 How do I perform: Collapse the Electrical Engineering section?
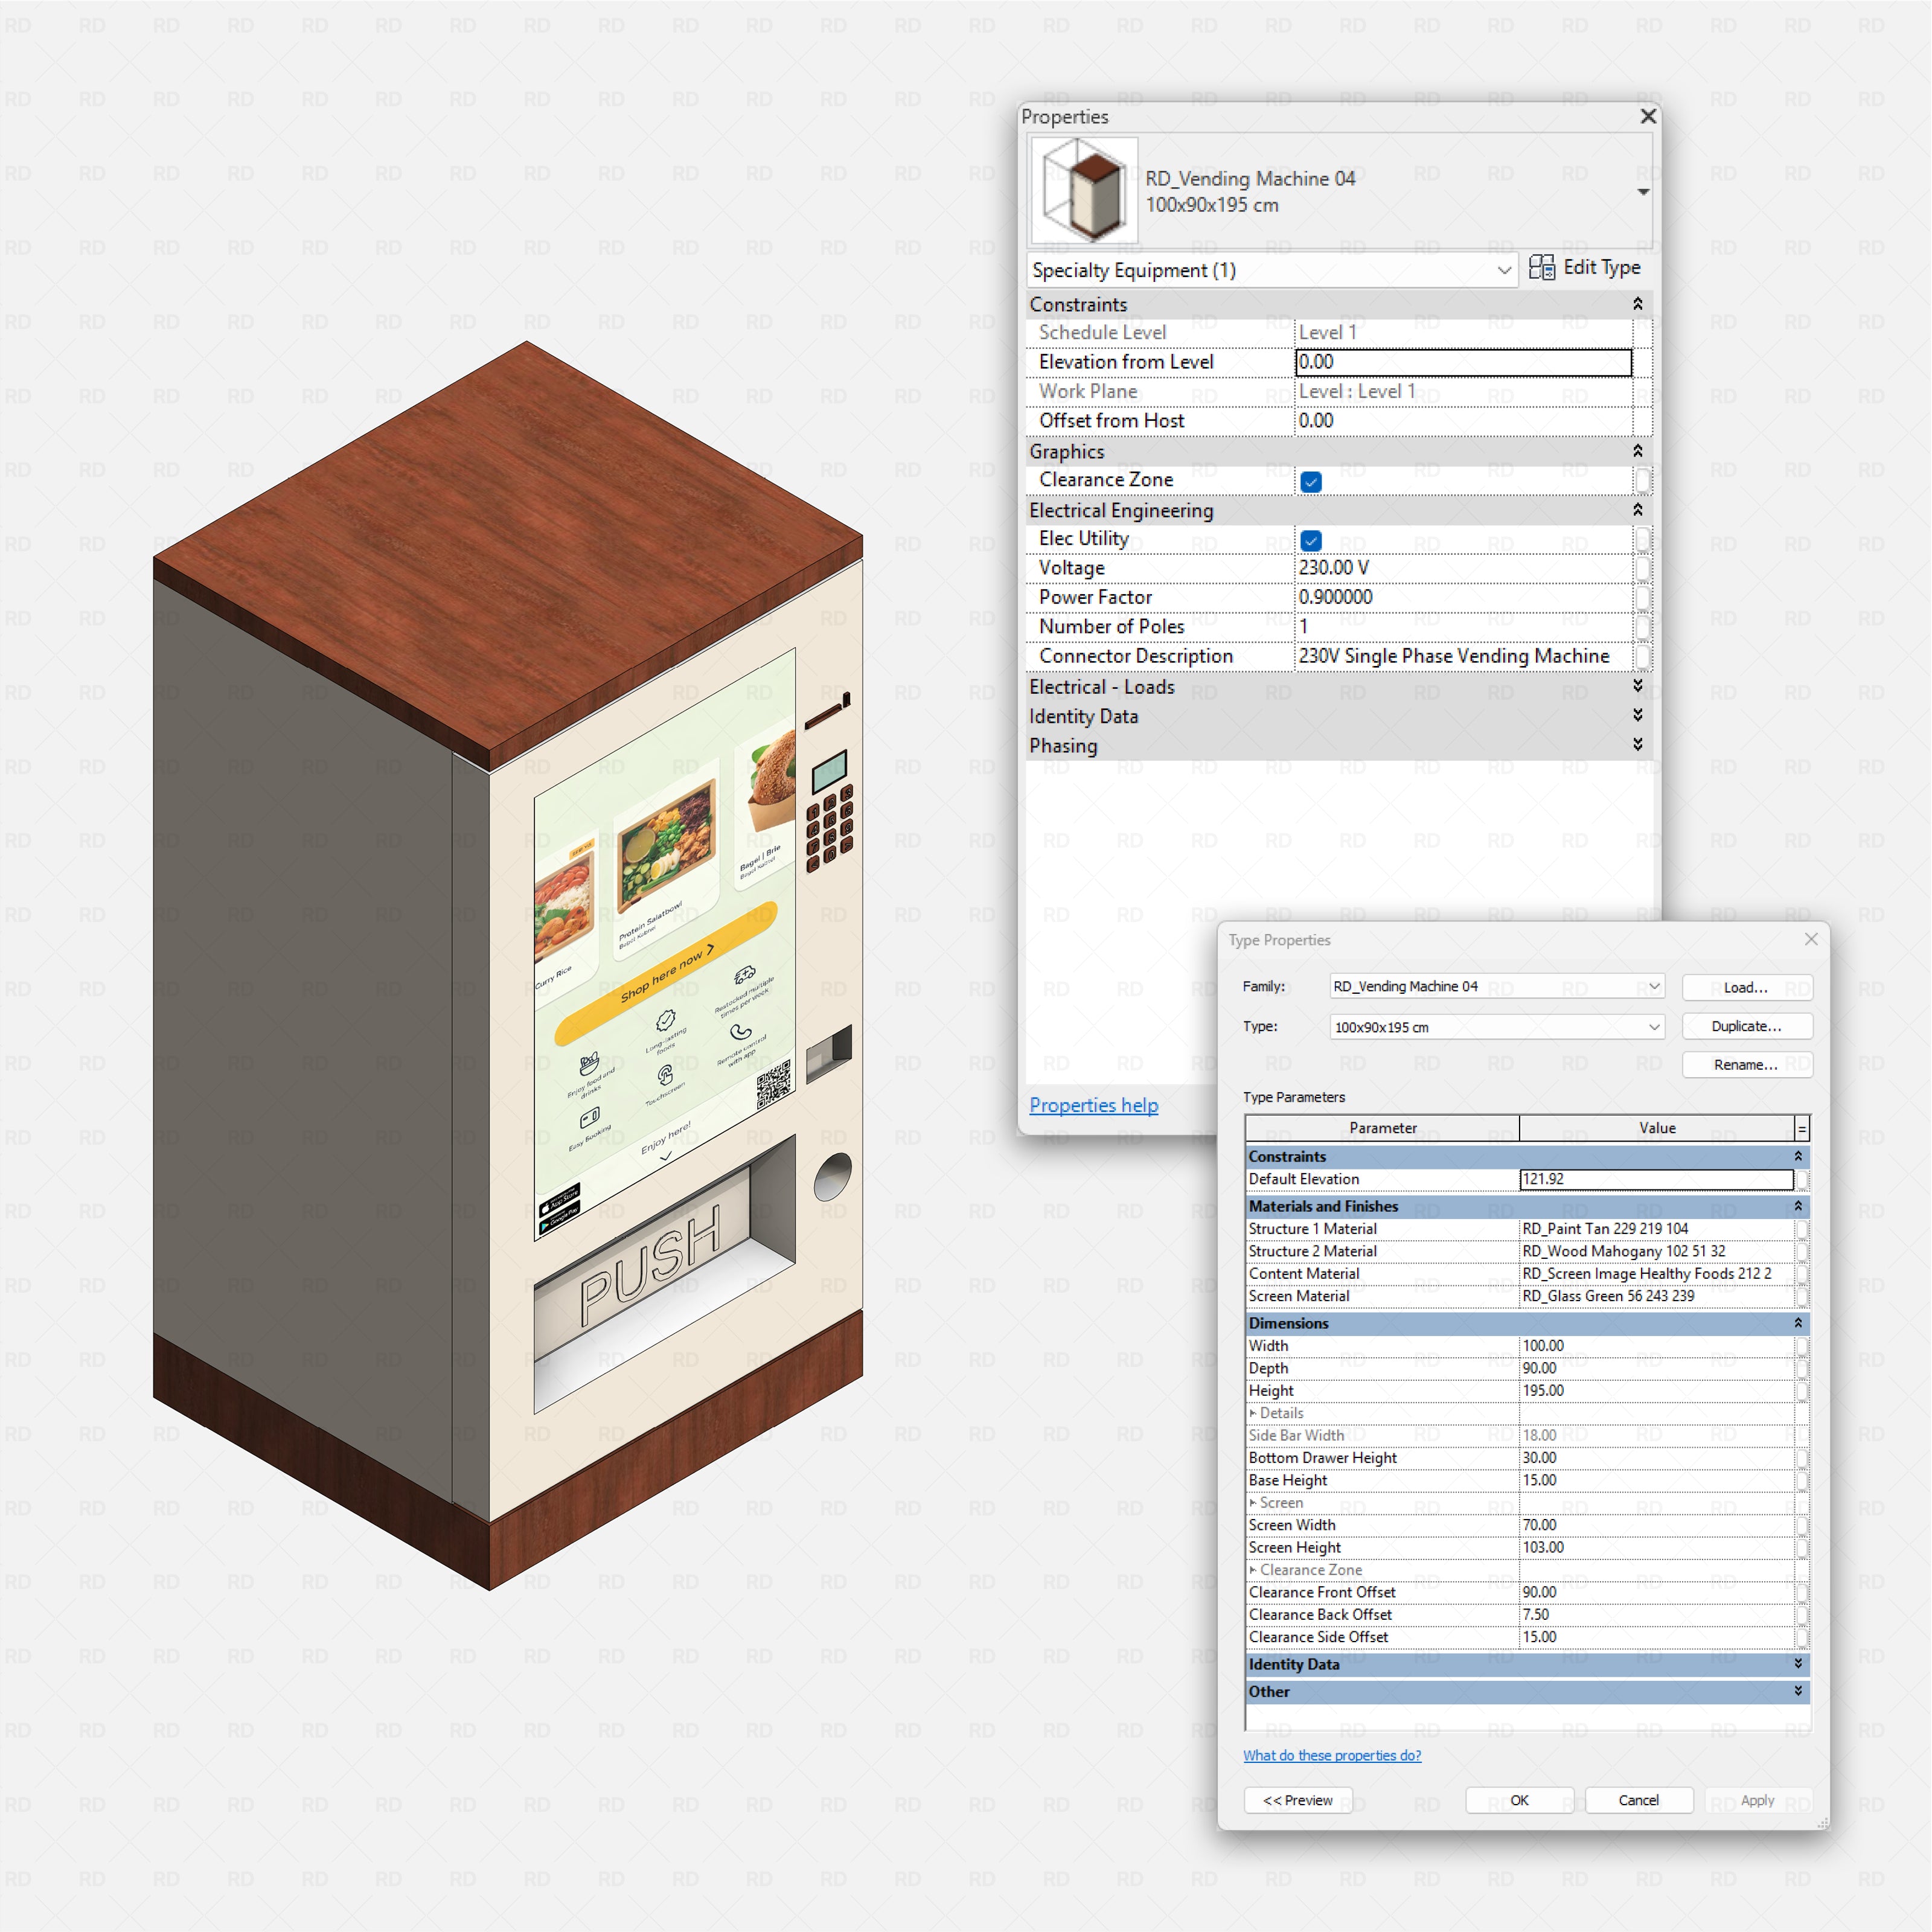click(1638, 510)
